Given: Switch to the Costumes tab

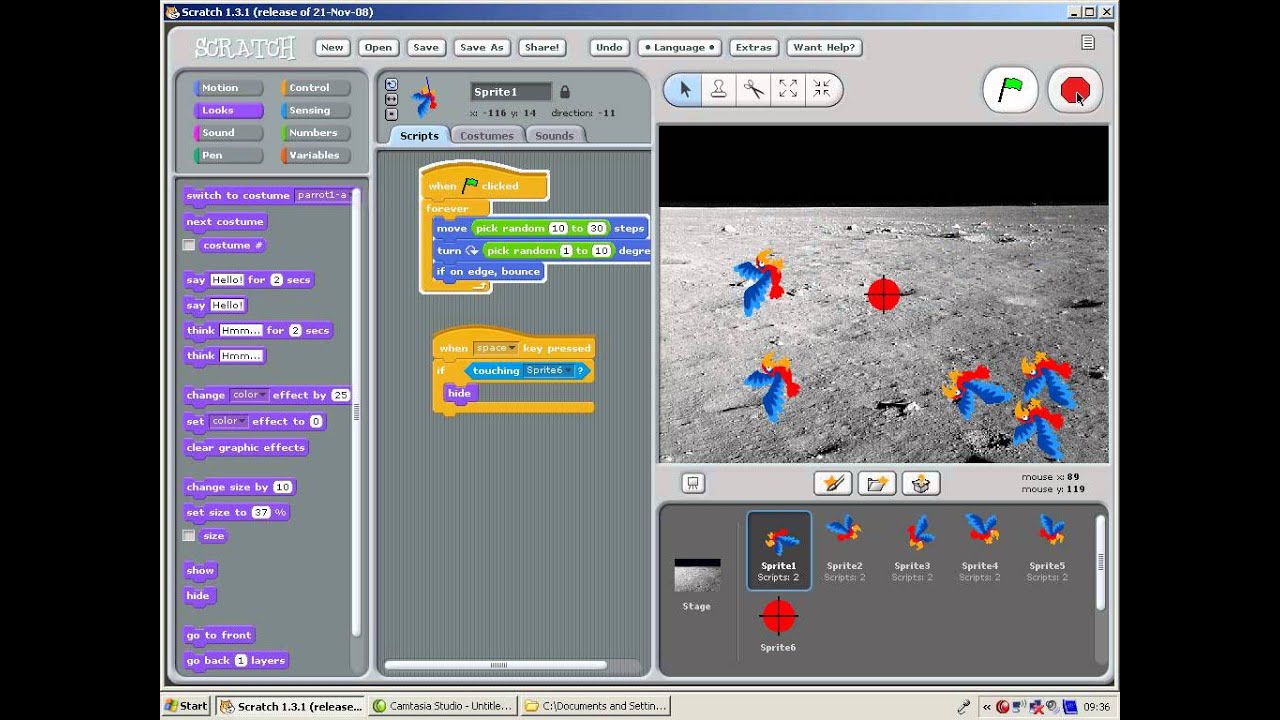Looking at the screenshot, I should pos(487,135).
